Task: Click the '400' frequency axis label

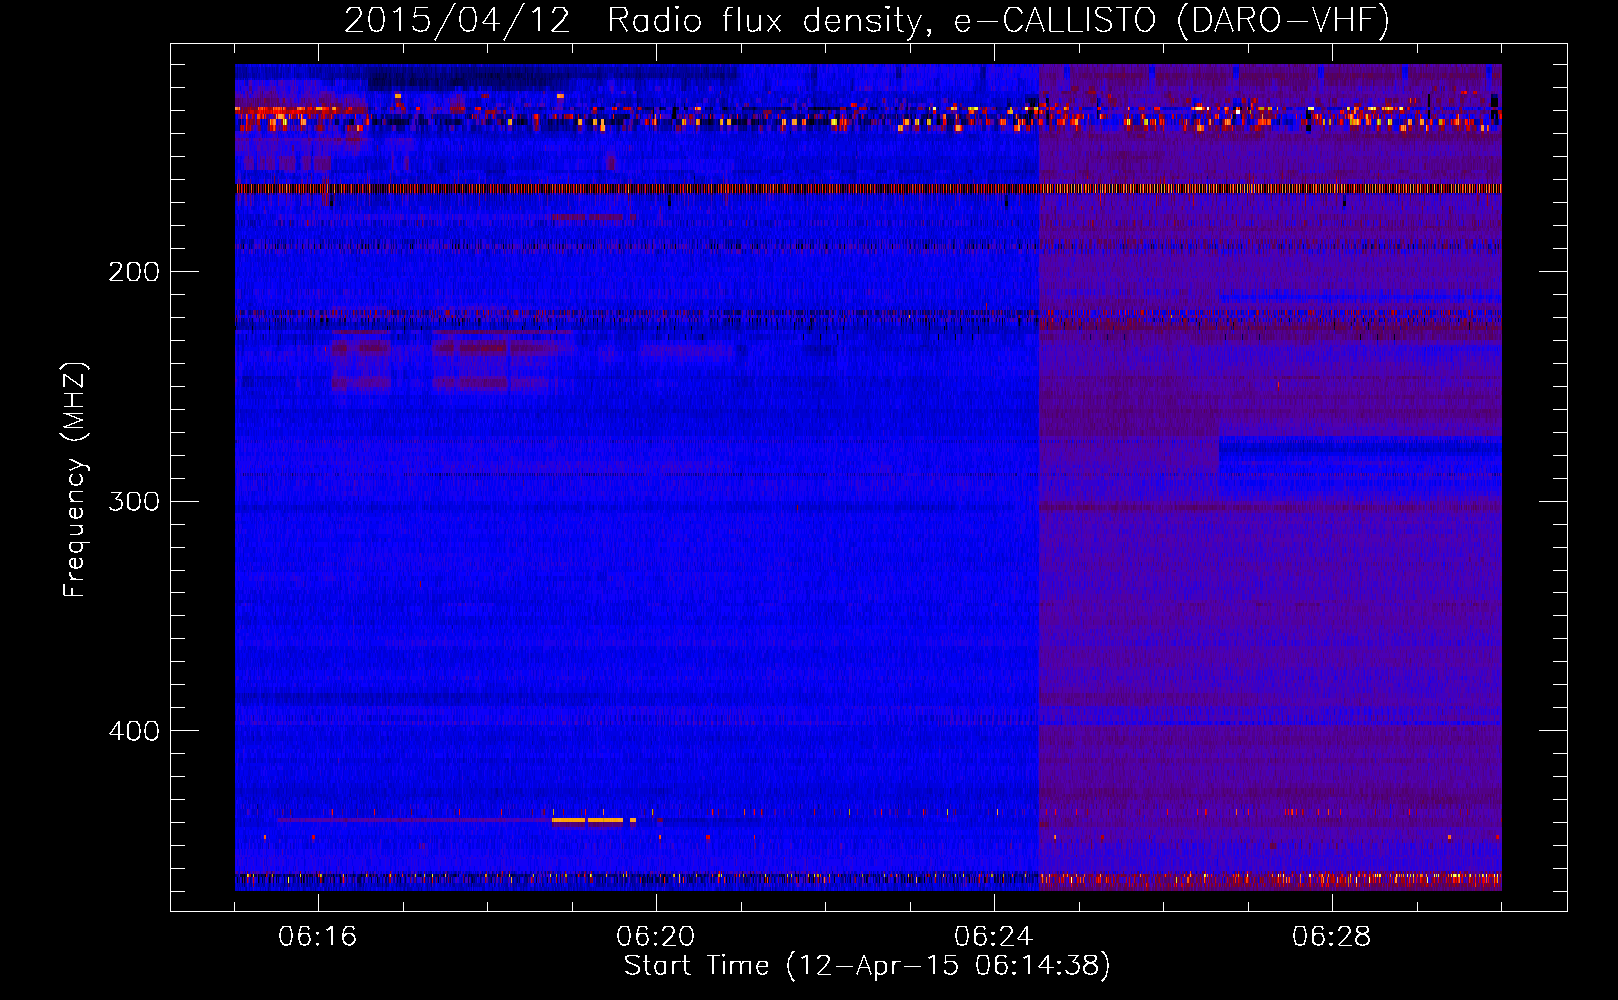Action: pos(133,731)
